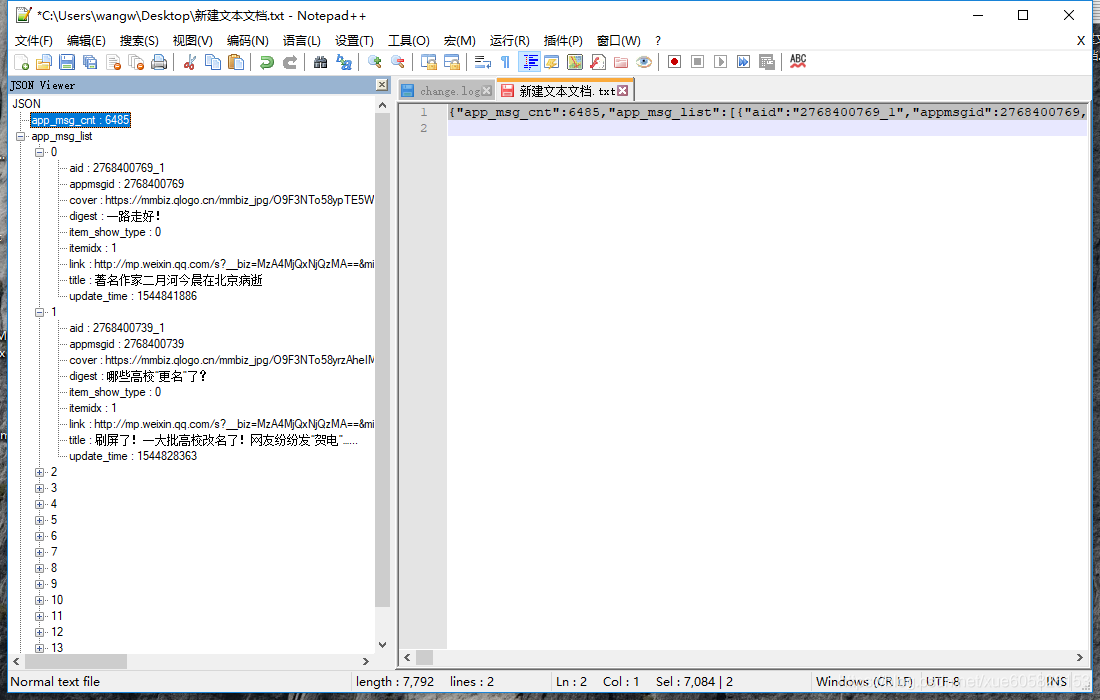
Task: Expand node 5 in JSON Viewer
Action: coord(40,520)
